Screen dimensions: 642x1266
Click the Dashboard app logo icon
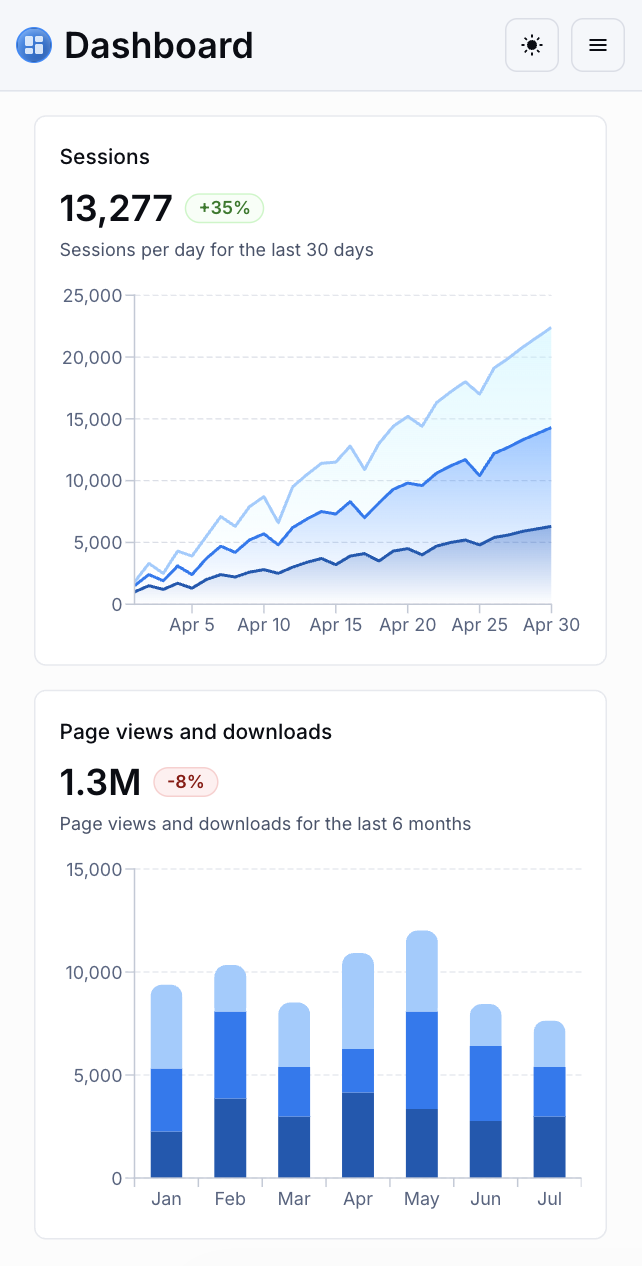pos(33,44)
